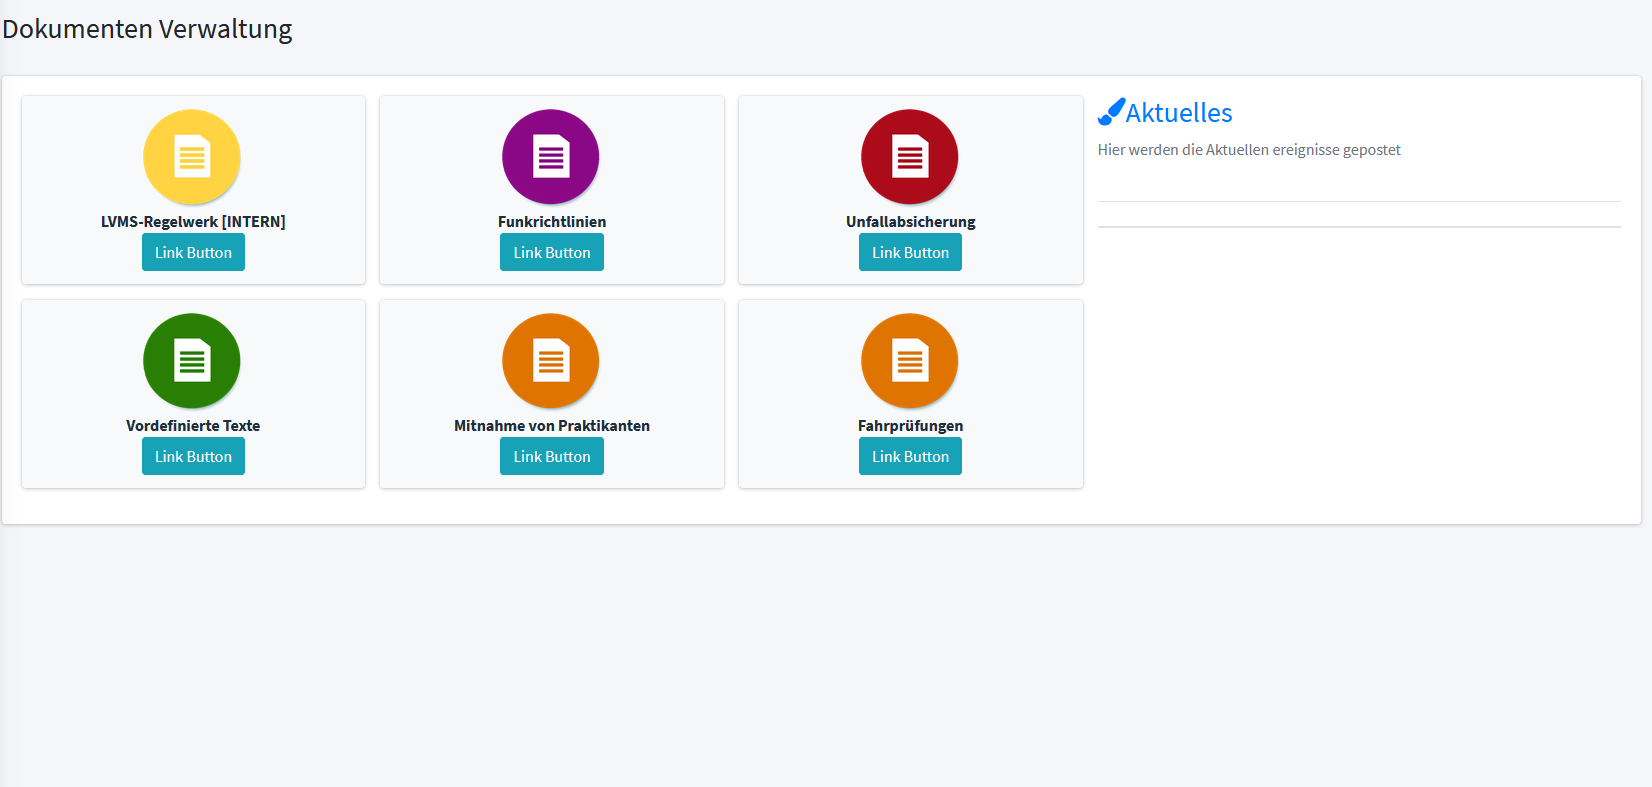This screenshot has height=787, width=1652.
Task: Click the Unfallabsicherung card title text
Action: click(x=910, y=222)
